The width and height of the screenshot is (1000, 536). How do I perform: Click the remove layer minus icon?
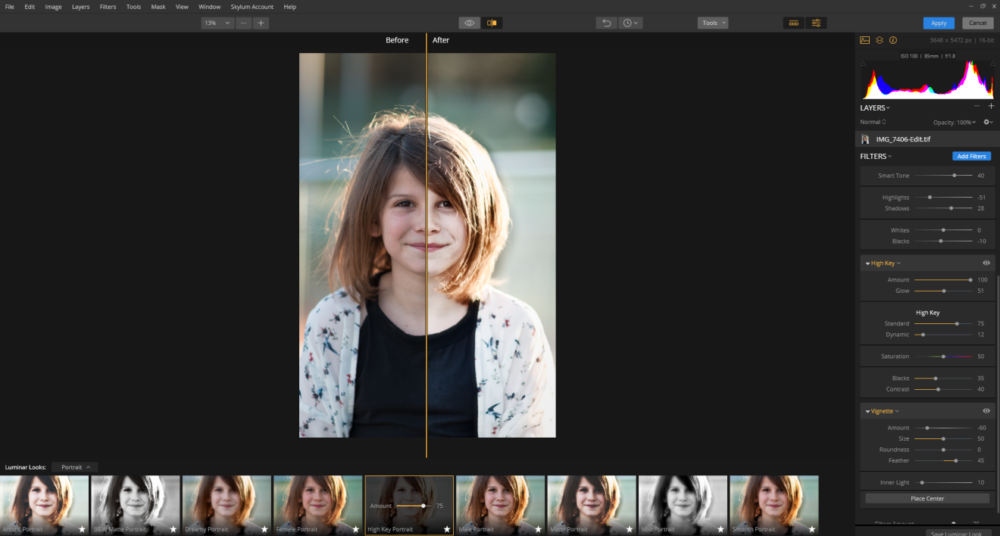[x=976, y=107]
